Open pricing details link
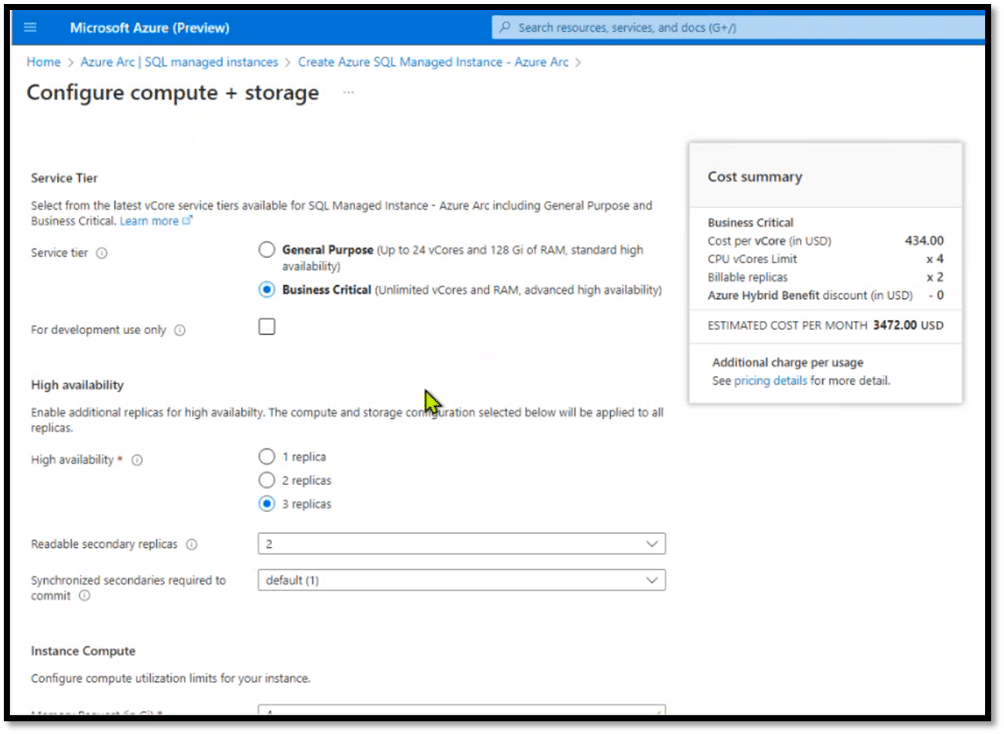 pos(770,380)
